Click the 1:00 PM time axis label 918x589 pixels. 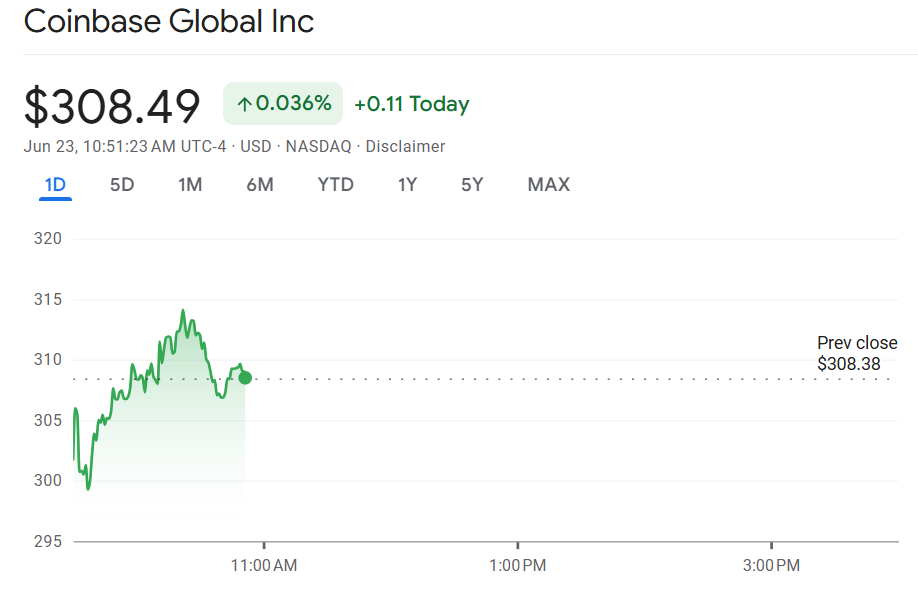(x=517, y=566)
